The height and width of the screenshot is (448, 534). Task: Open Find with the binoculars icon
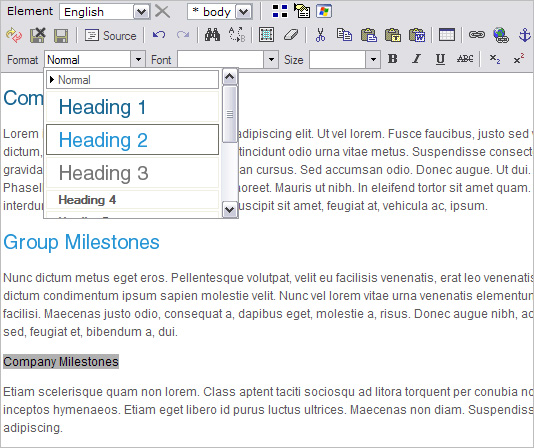pos(212,35)
